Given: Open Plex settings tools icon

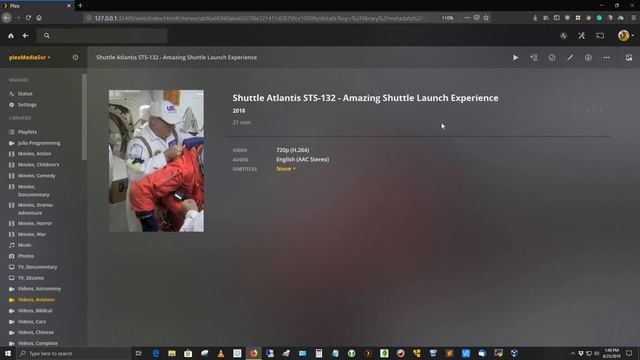Looking at the screenshot, I should tap(582, 36).
